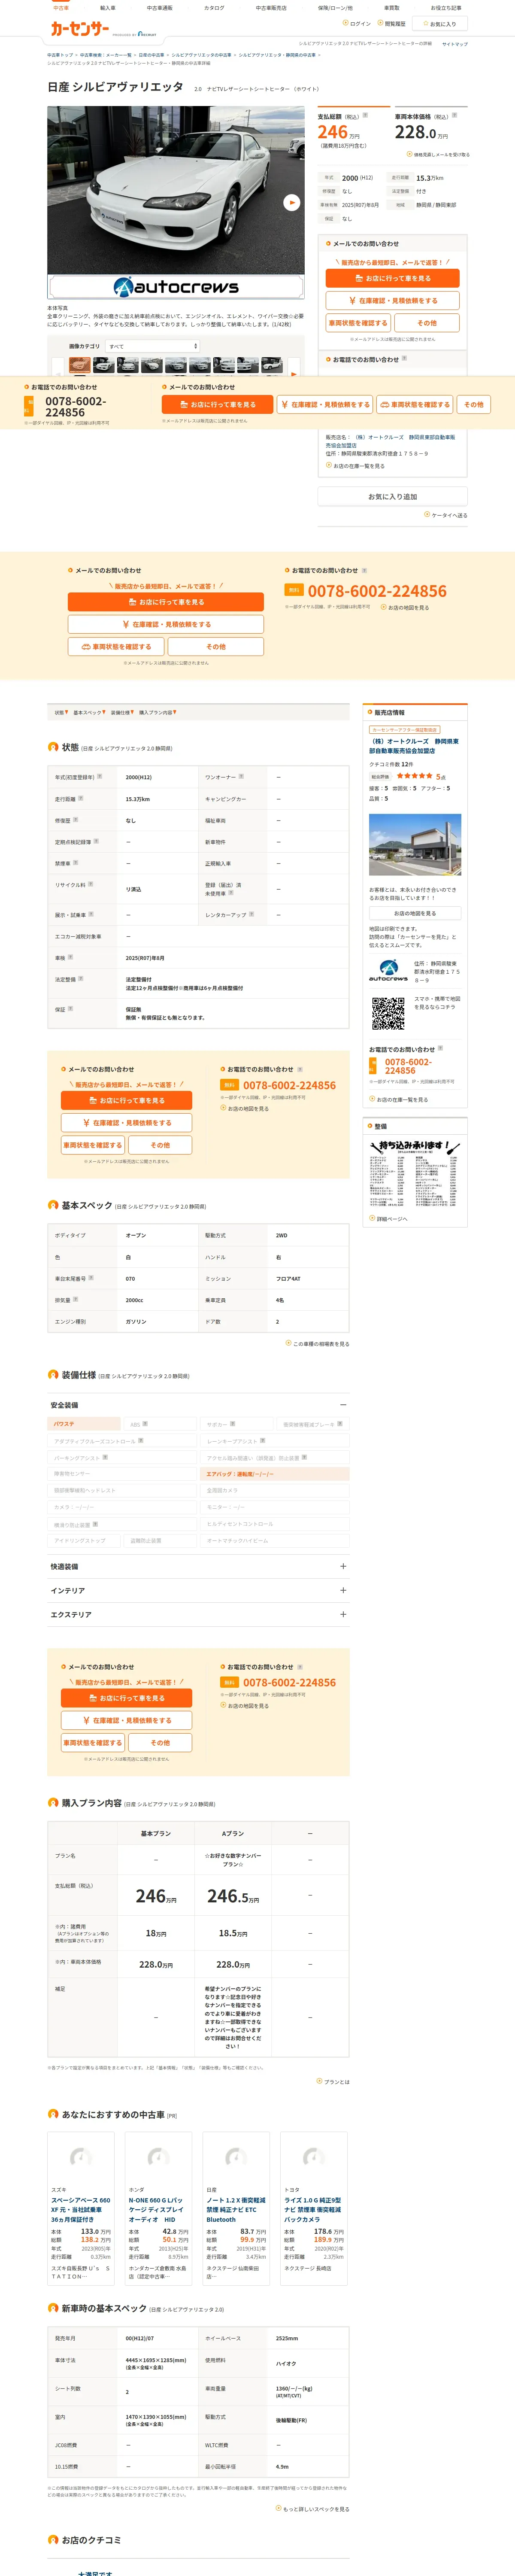The image size is (515, 2576).
Task: Click お店の地図を見る button in shop sidebar
Action: 415,913
